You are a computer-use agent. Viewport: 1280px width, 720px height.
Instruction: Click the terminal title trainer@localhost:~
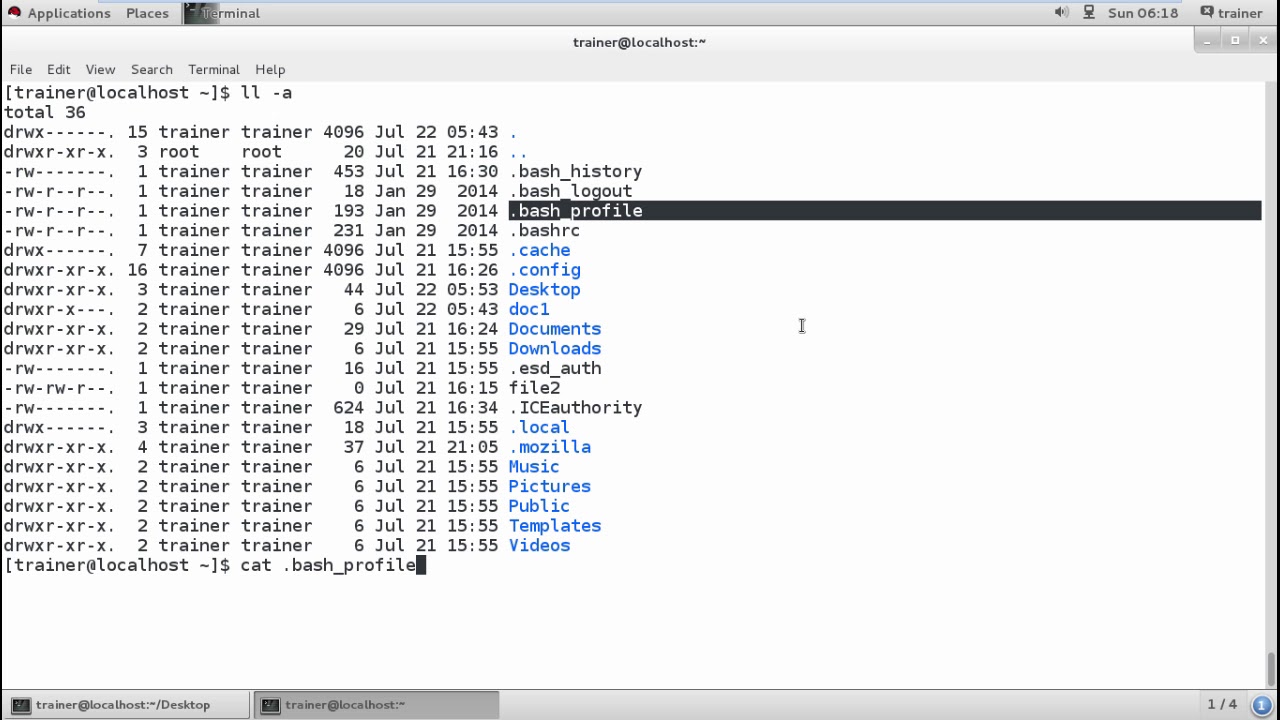point(640,41)
